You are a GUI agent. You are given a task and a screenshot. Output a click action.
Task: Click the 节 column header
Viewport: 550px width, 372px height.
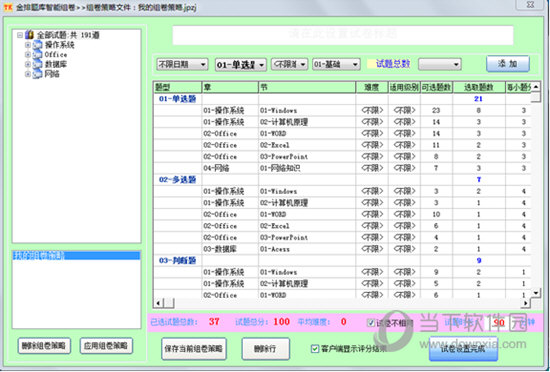coord(307,87)
